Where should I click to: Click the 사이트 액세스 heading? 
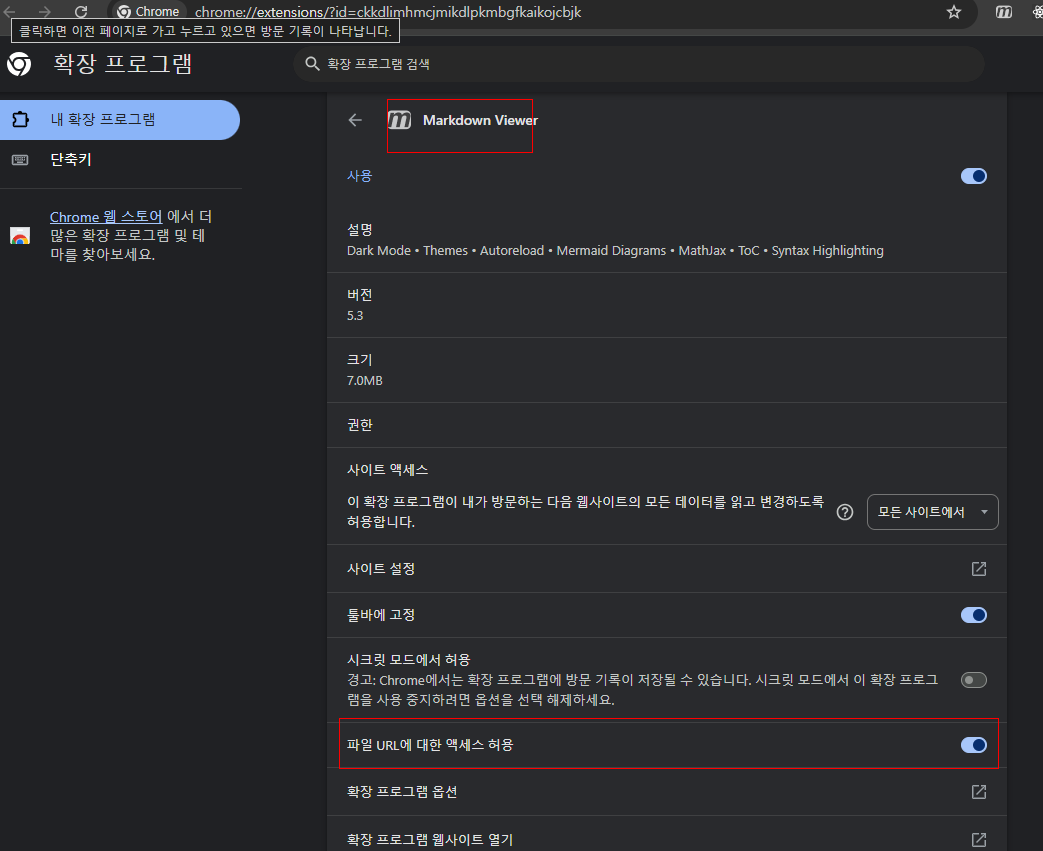[387, 470]
